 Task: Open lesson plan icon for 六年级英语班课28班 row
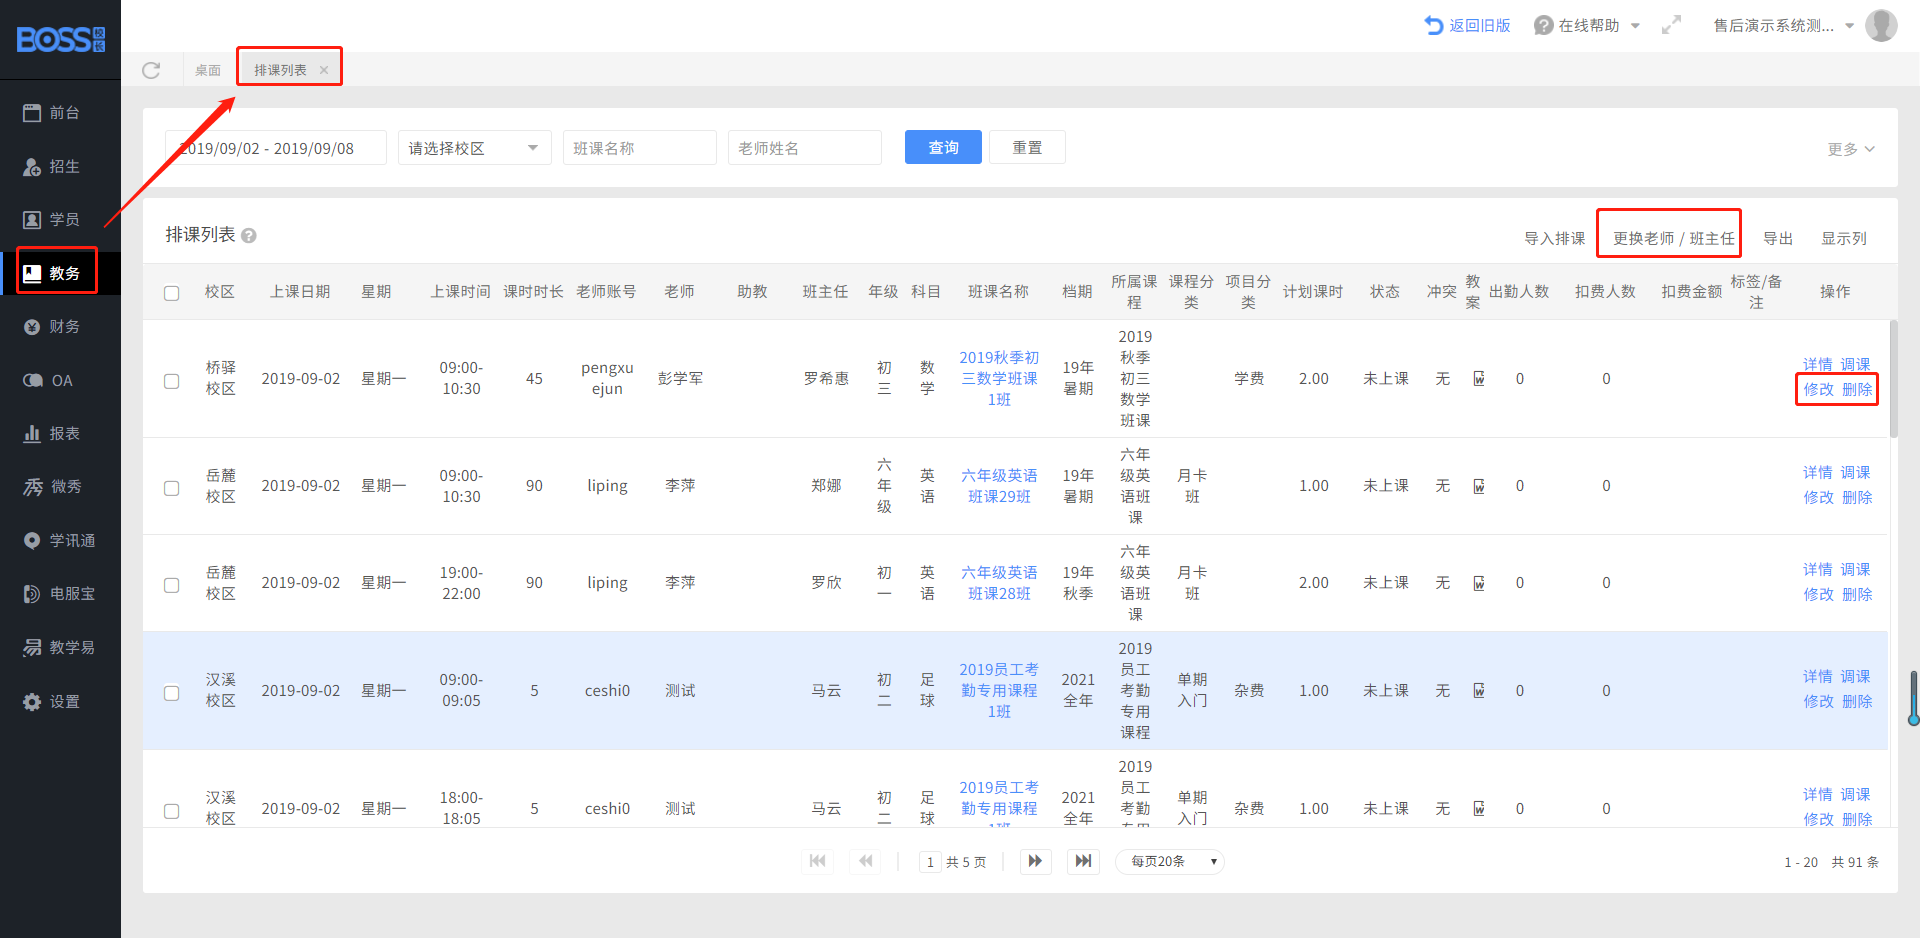(x=1479, y=583)
